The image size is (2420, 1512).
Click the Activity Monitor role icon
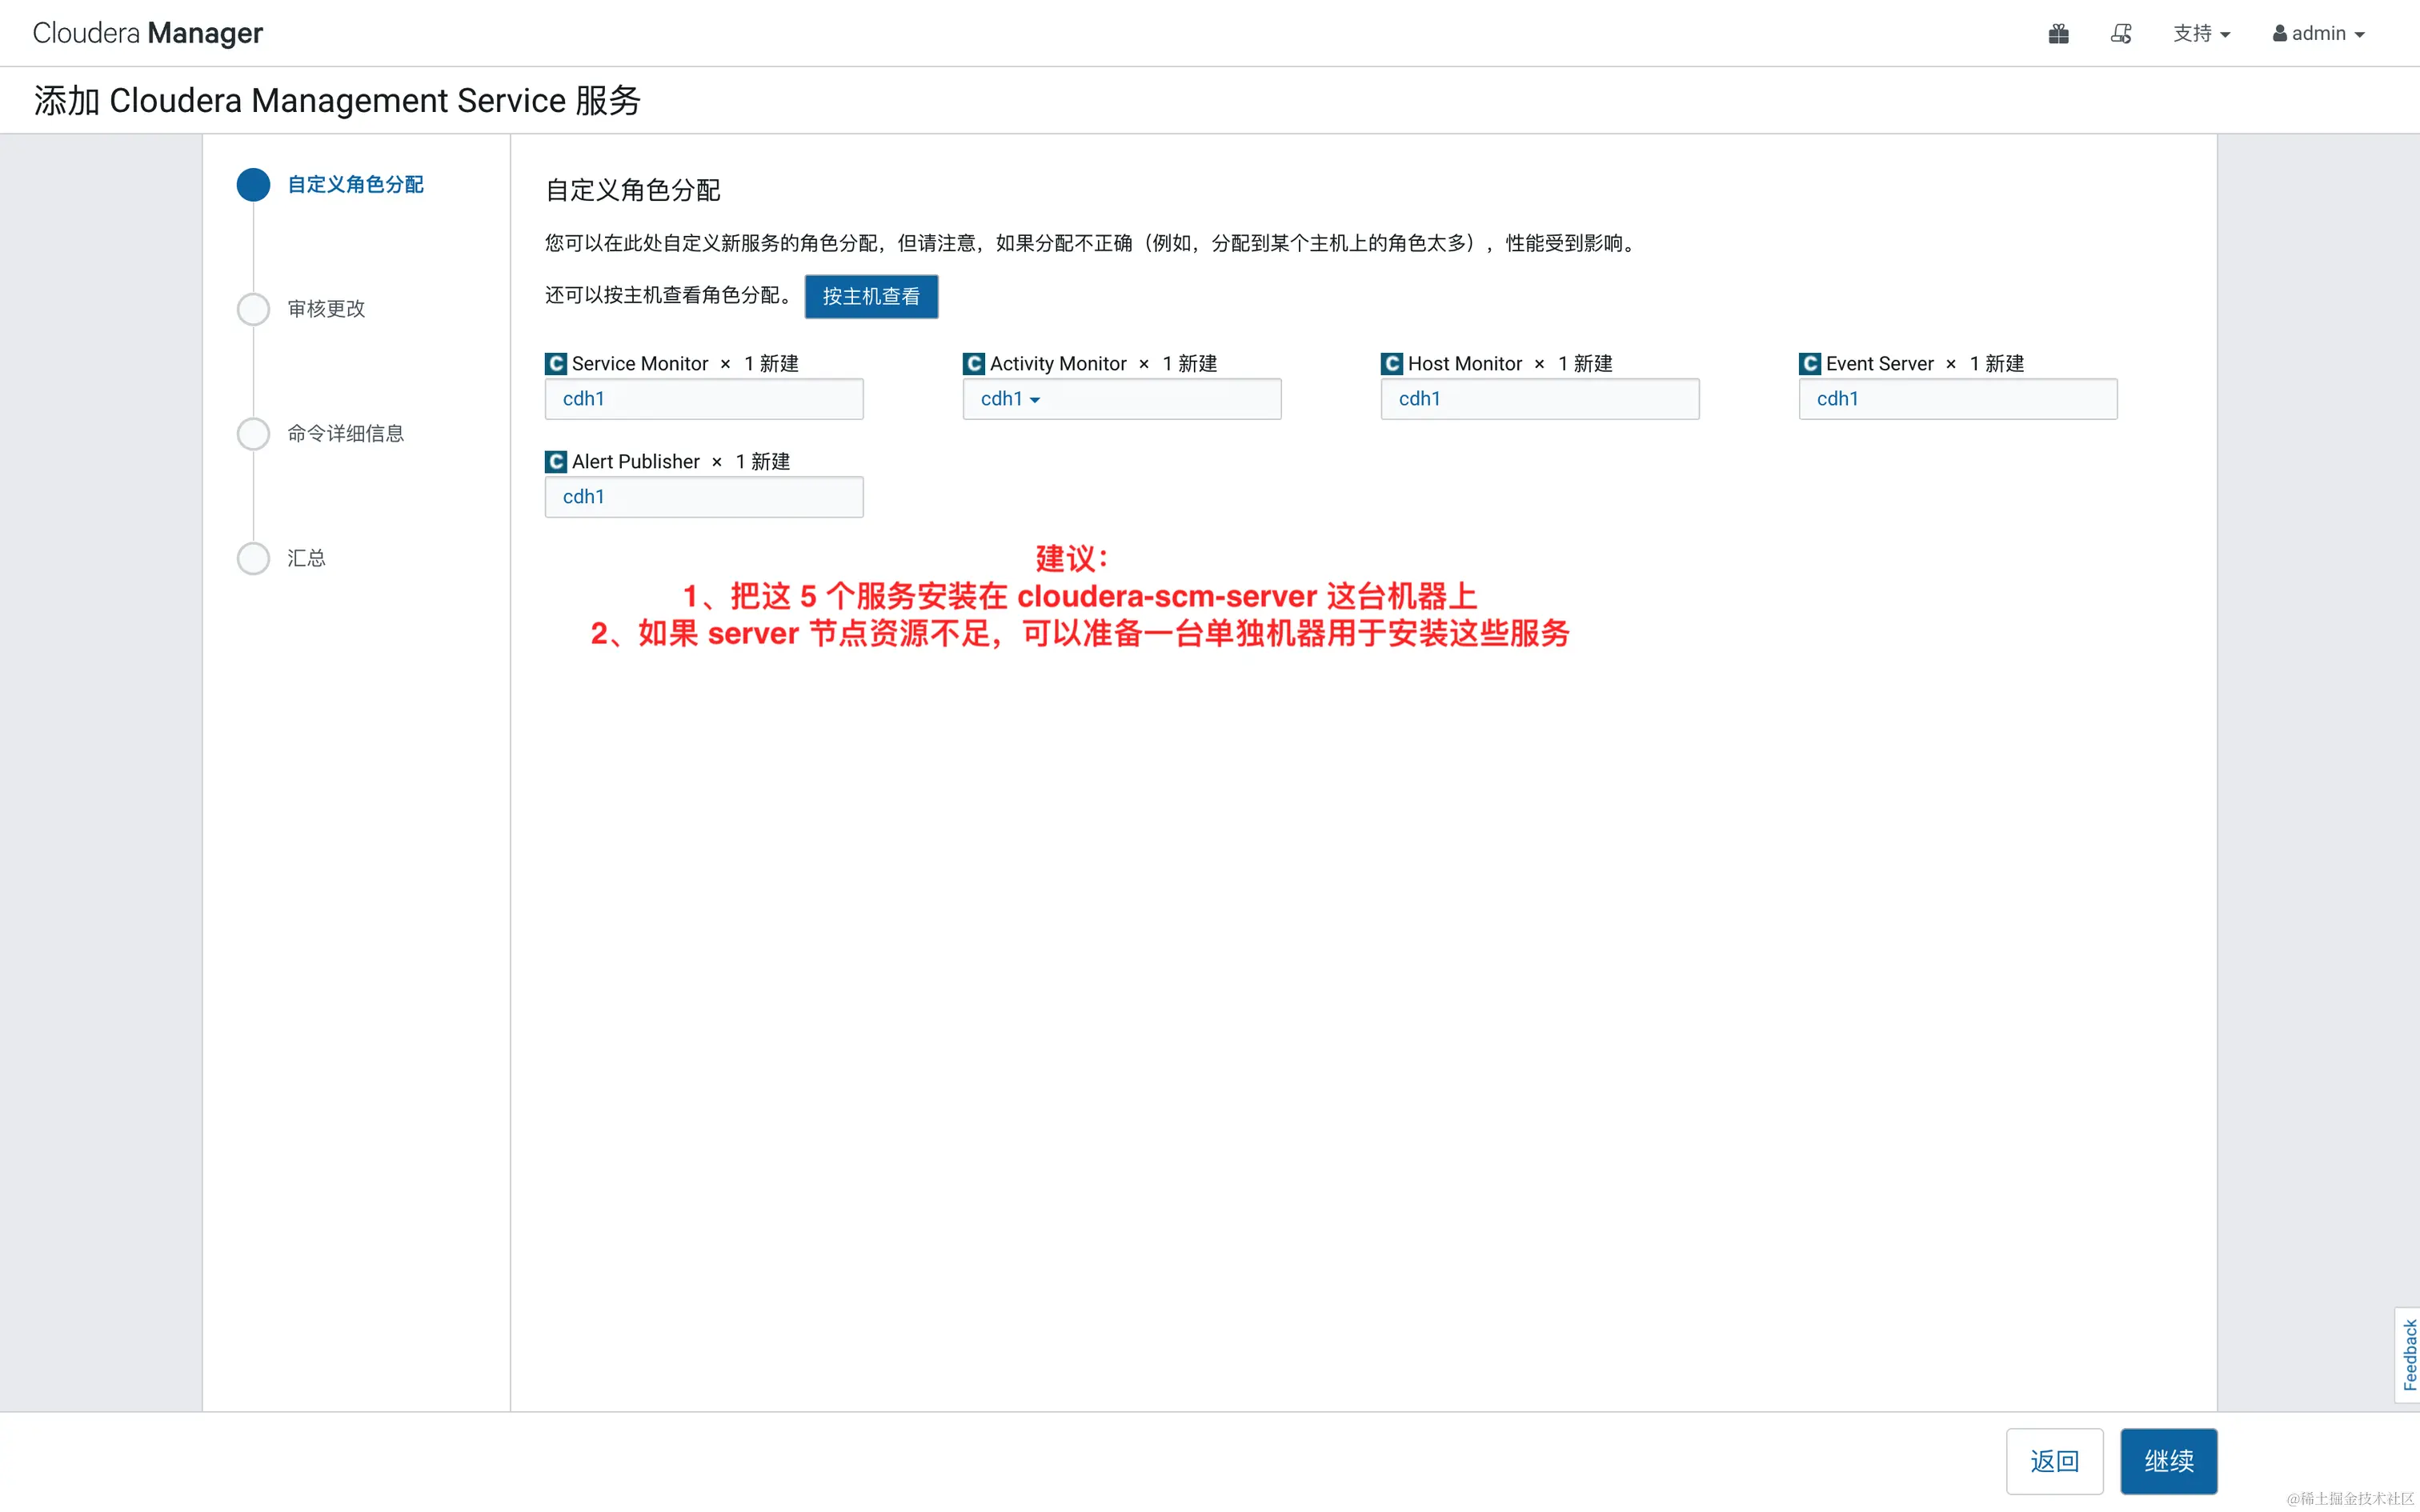coord(974,363)
